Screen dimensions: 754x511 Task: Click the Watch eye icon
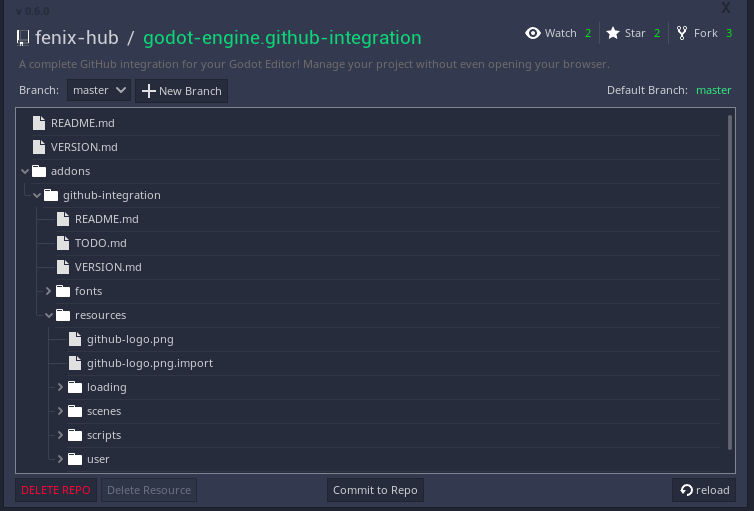(x=533, y=33)
